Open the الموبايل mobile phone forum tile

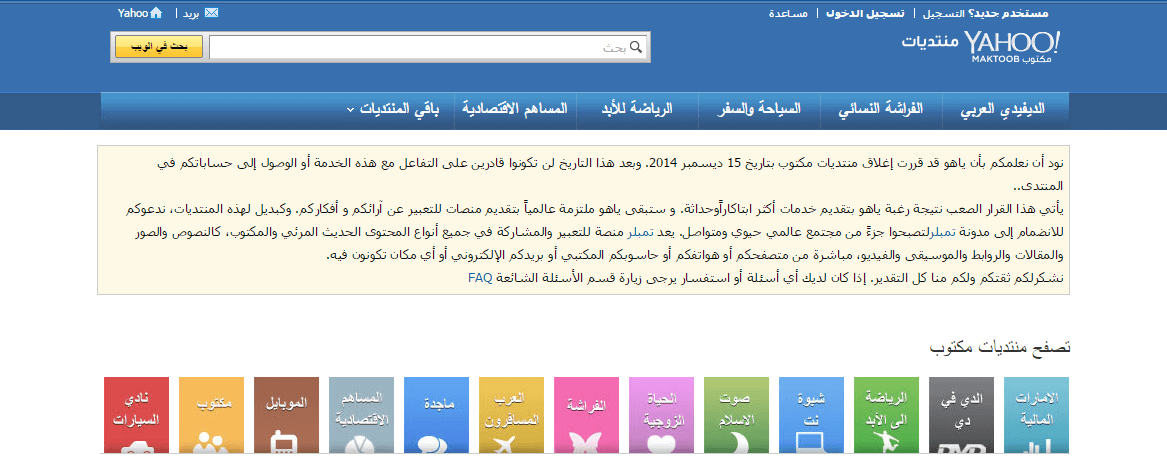click(x=287, y=415)
